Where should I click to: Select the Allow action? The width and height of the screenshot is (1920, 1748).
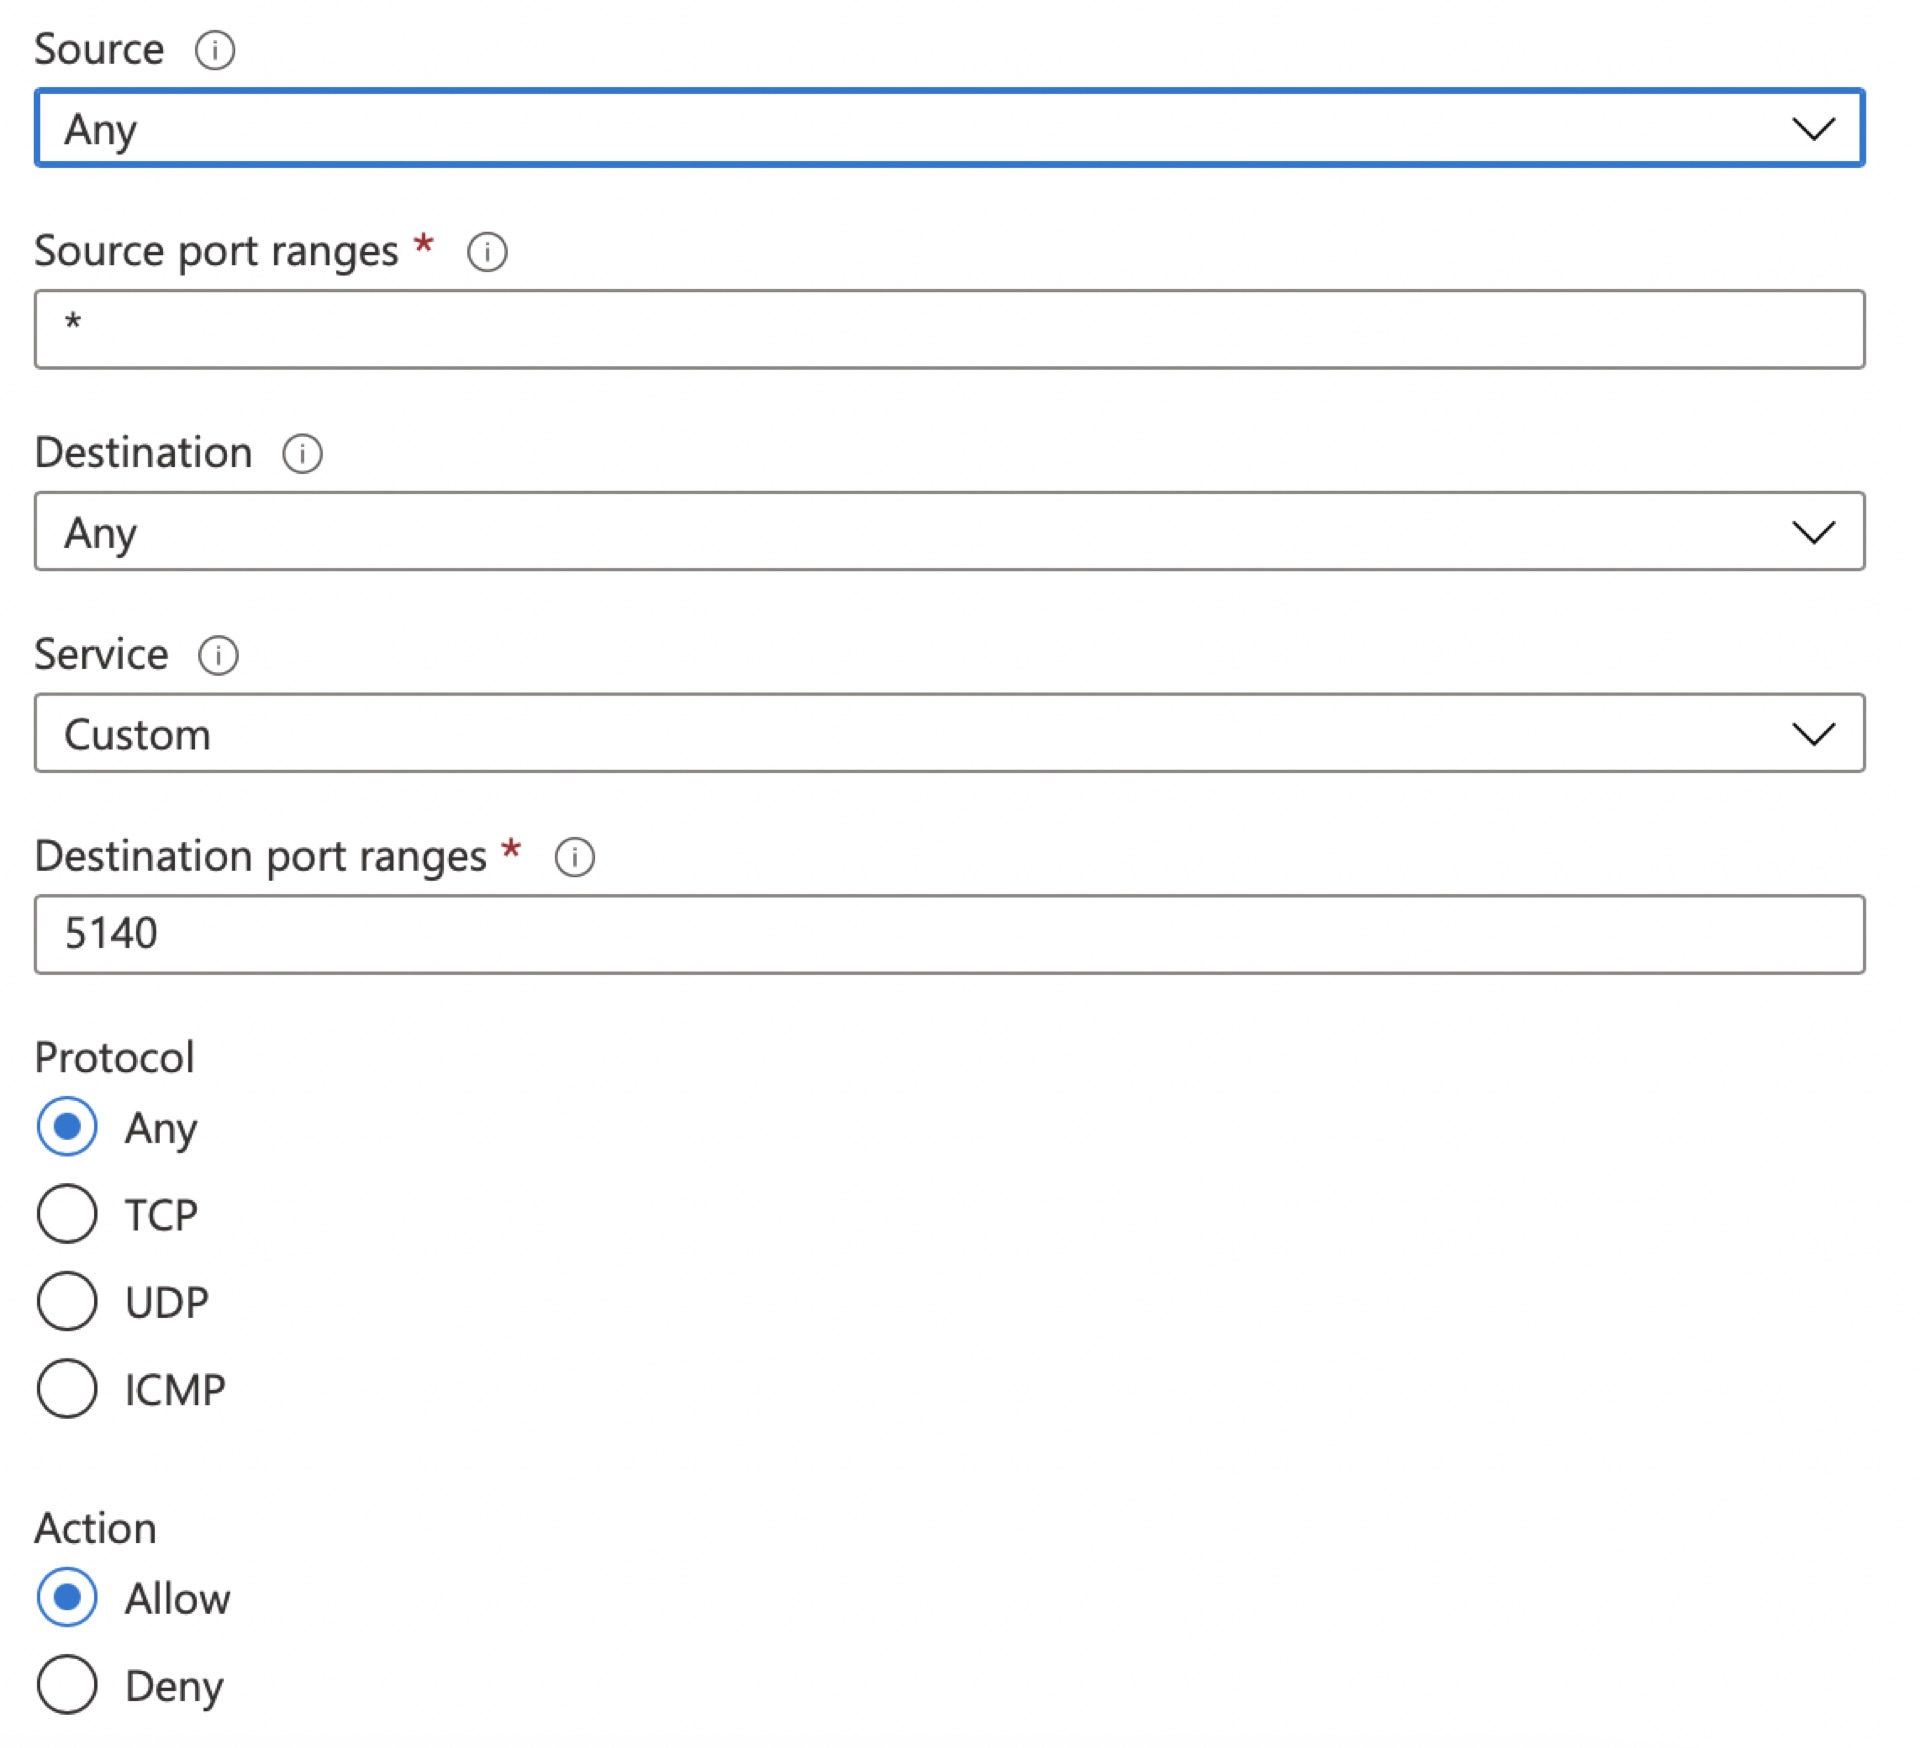coord(66,1598)
